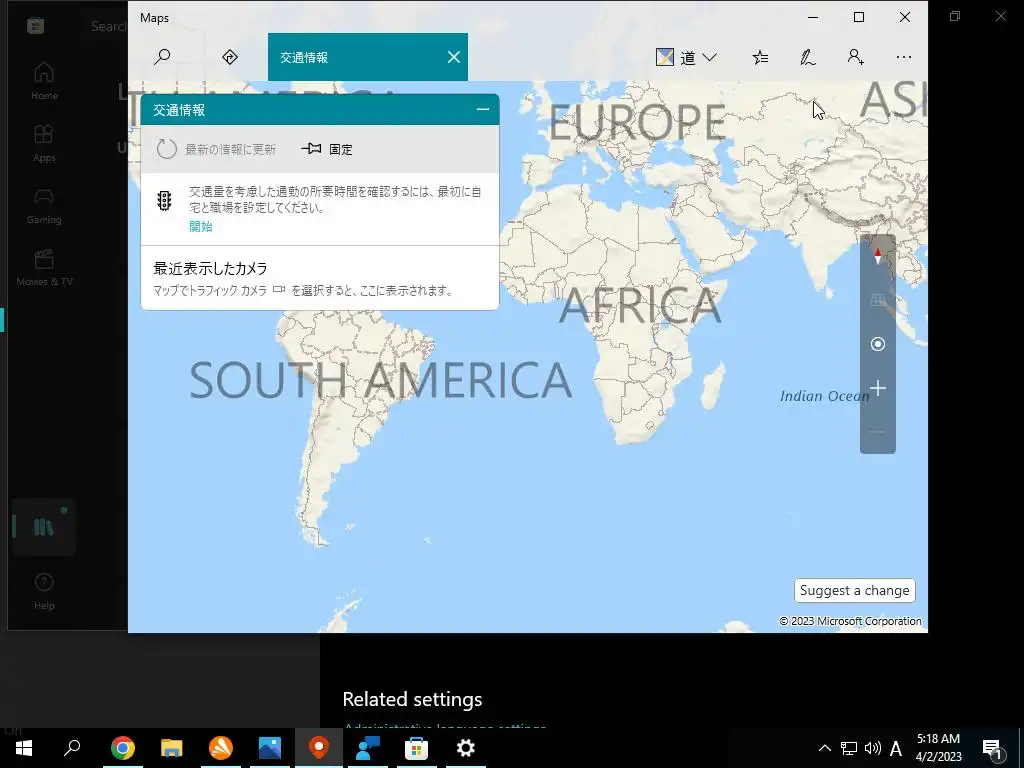
Task: Select the 交通情報 tab
Action: point(368,57)
